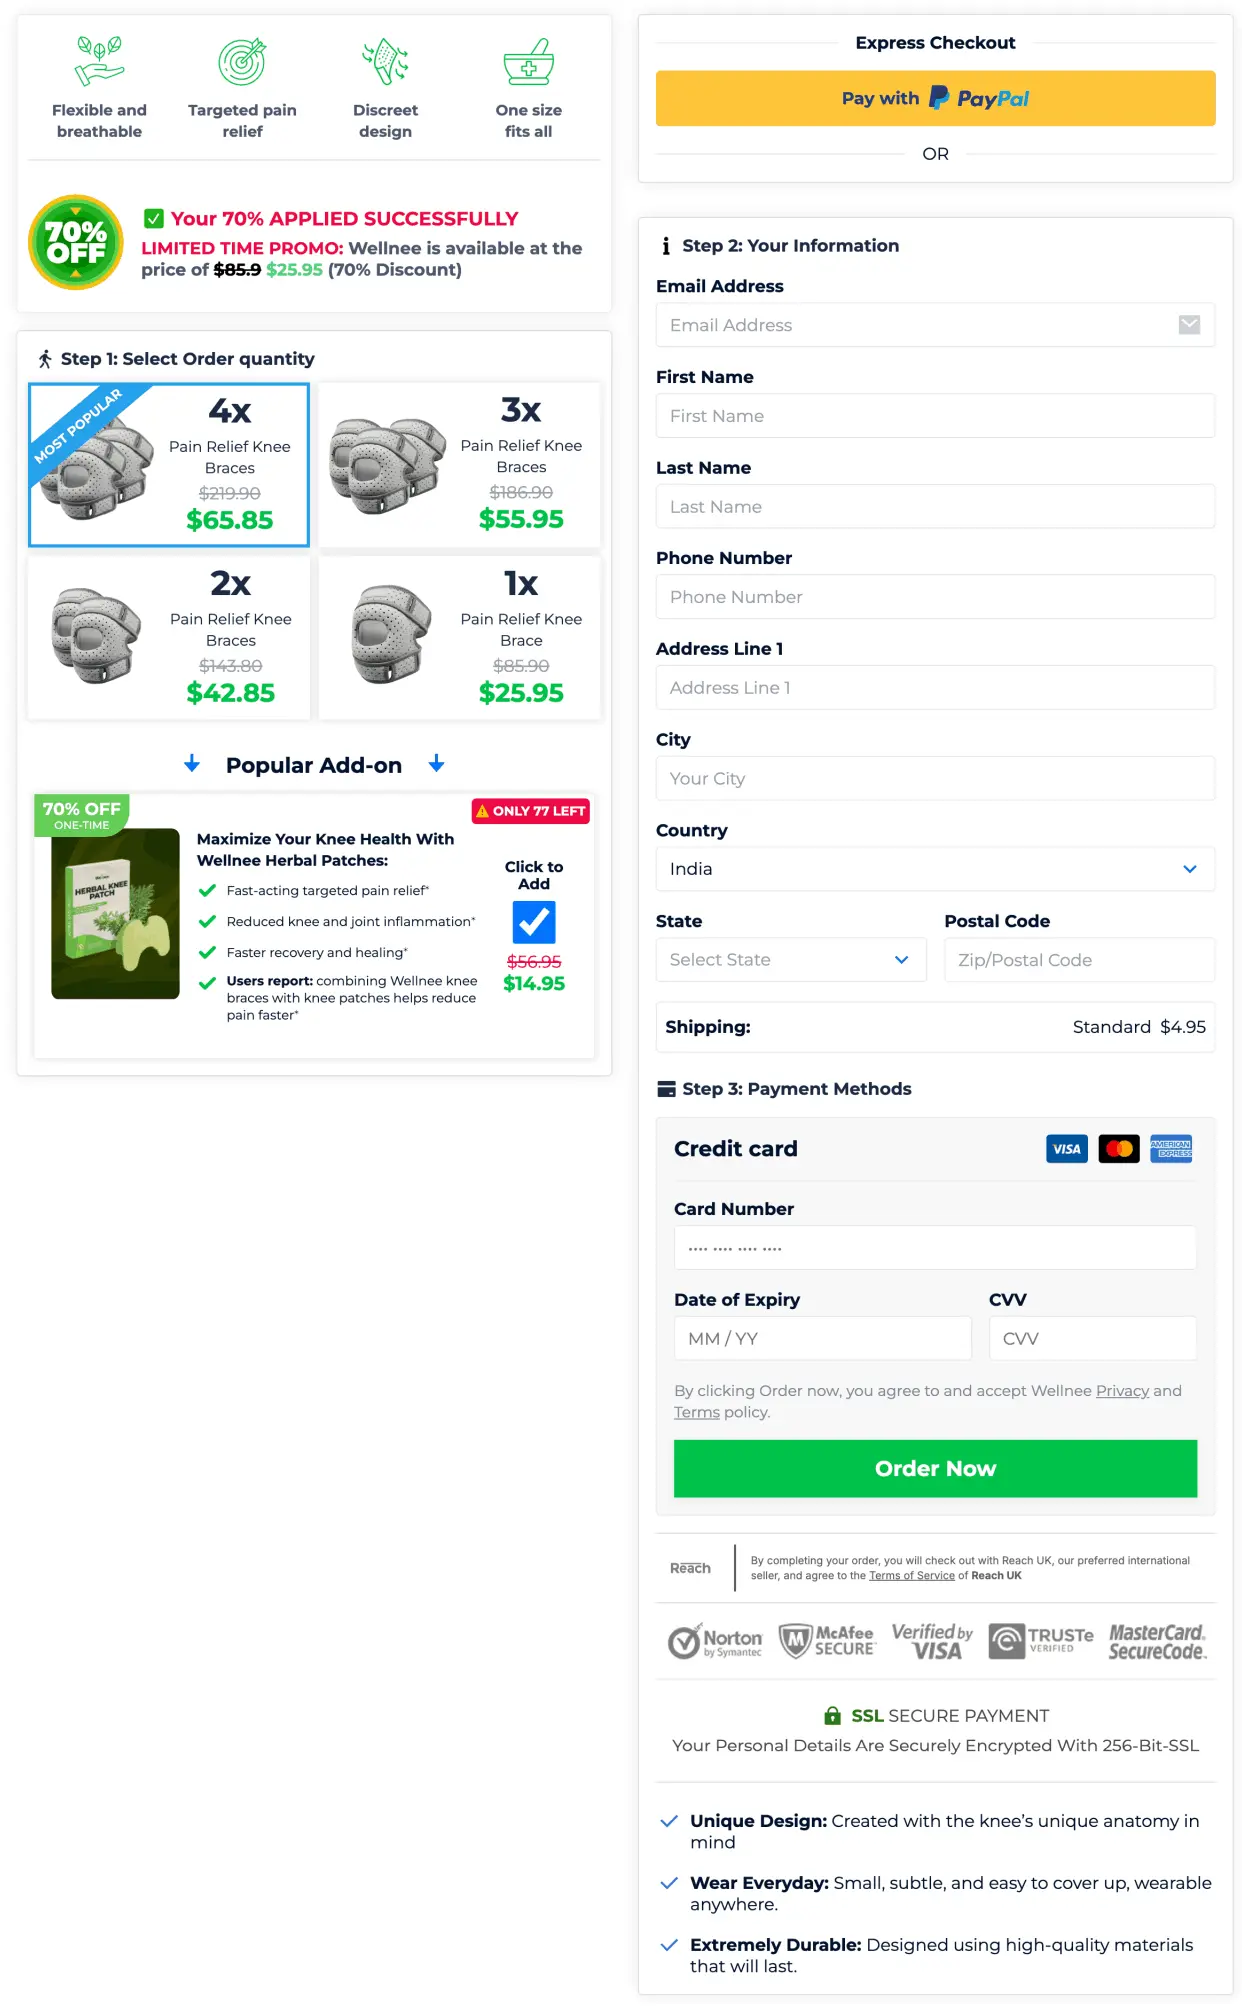Click the 70% OFF round badge
This screenshot has height=2008, width=1242.
click(76, 242)
